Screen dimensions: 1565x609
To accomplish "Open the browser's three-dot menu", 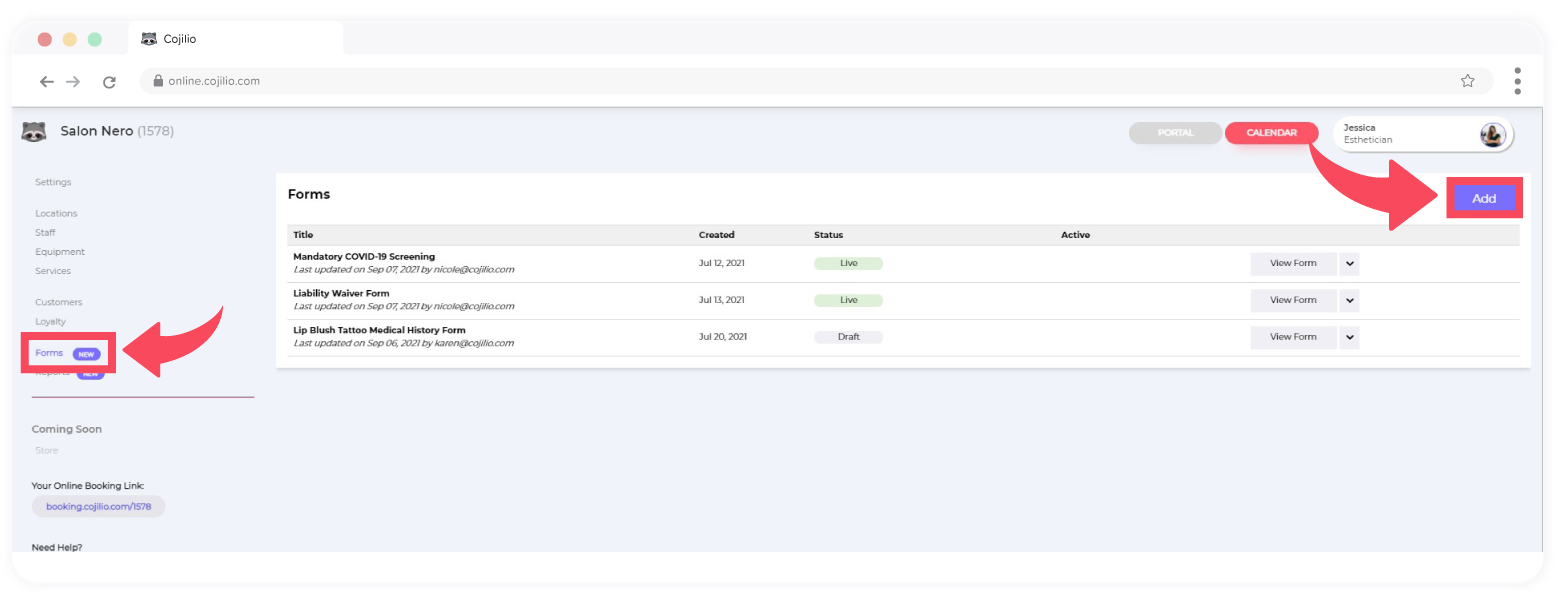I will pos(1517,81).
